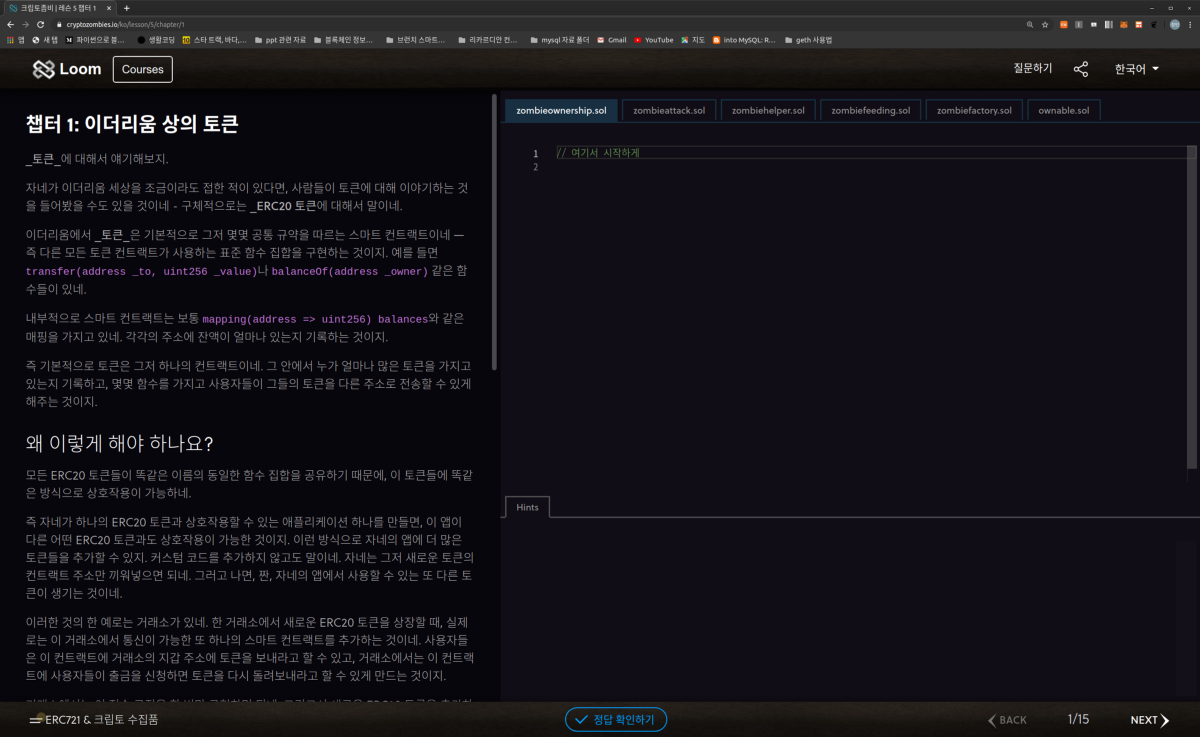
Task: Click the 파이썬으로 블 Medium bookmark
Action: coord(95,40)
